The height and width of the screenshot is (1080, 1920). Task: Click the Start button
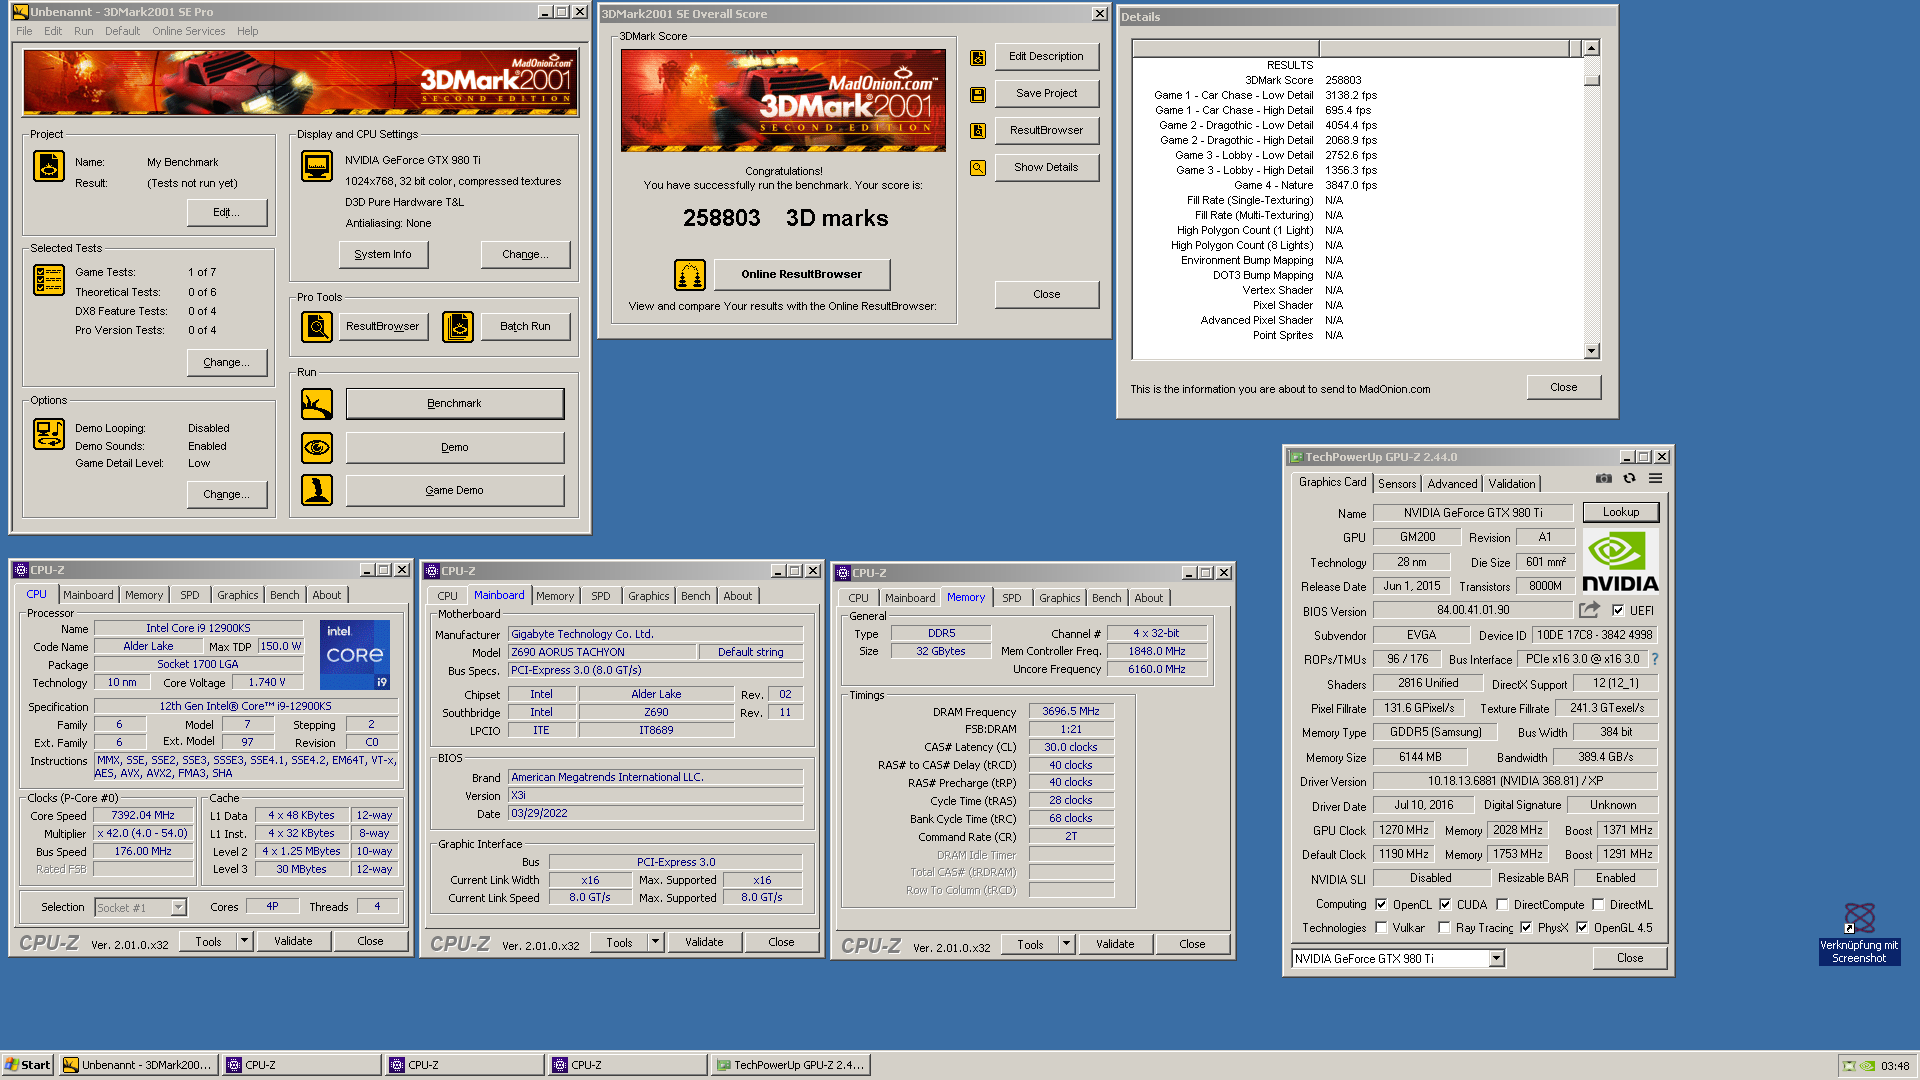pos(27,1065)
